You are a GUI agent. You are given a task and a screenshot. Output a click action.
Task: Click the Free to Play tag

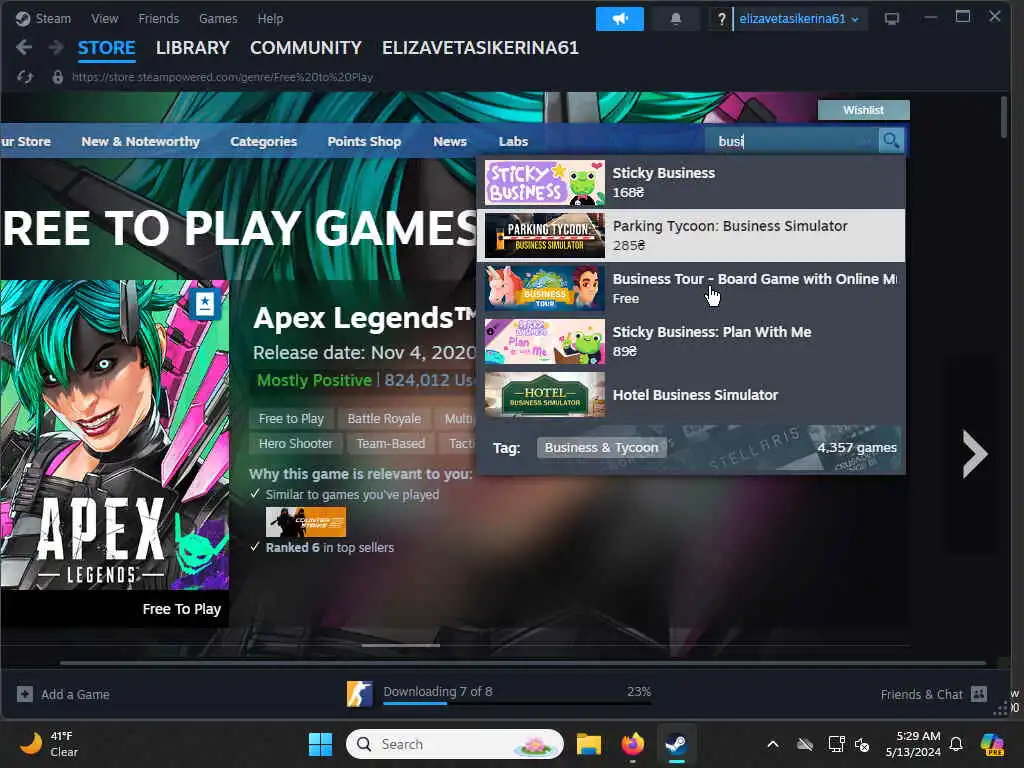pyautogui.click(x=291, y=419)
